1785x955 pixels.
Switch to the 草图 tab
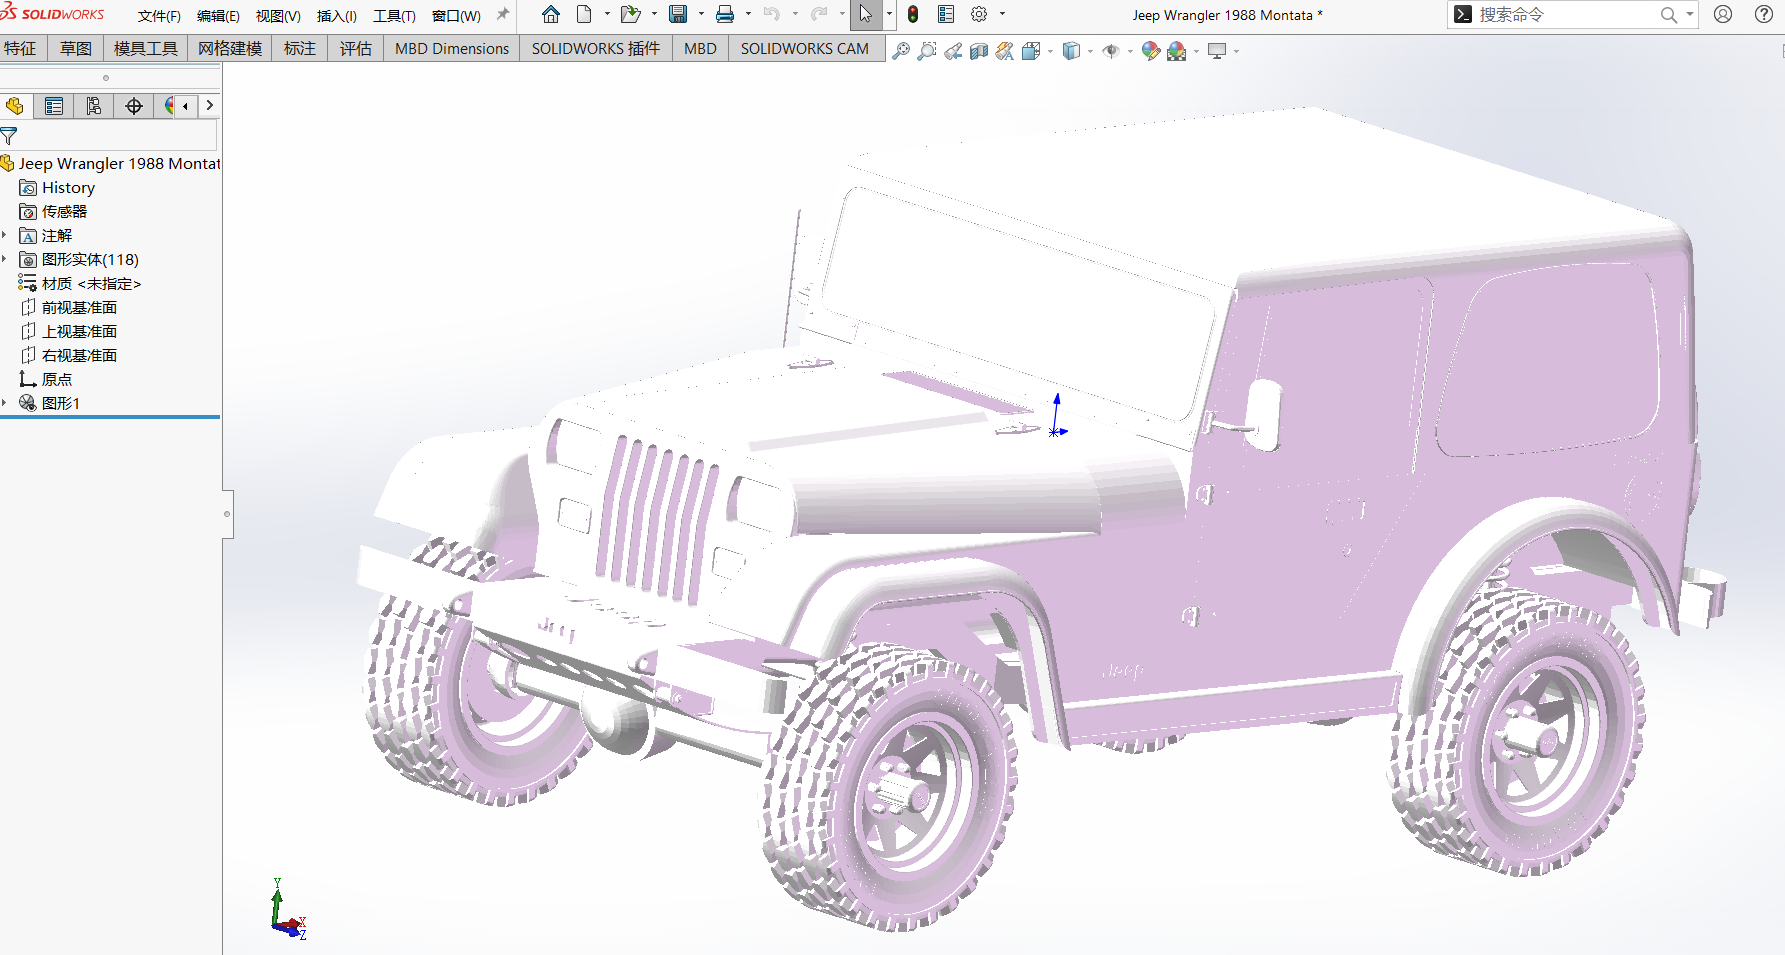coord(76,48)
